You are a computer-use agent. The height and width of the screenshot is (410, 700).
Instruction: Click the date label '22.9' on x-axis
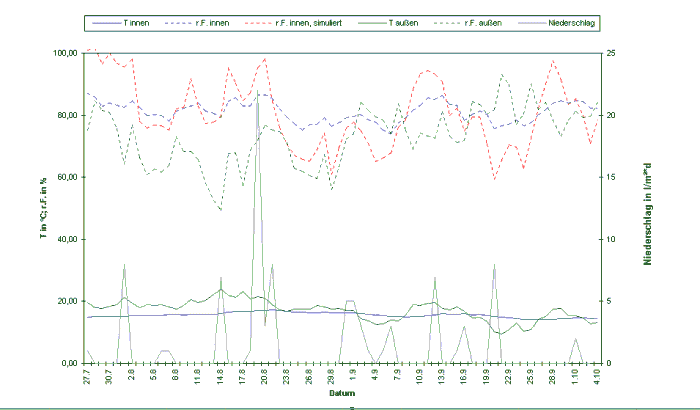tap(508, 376)
